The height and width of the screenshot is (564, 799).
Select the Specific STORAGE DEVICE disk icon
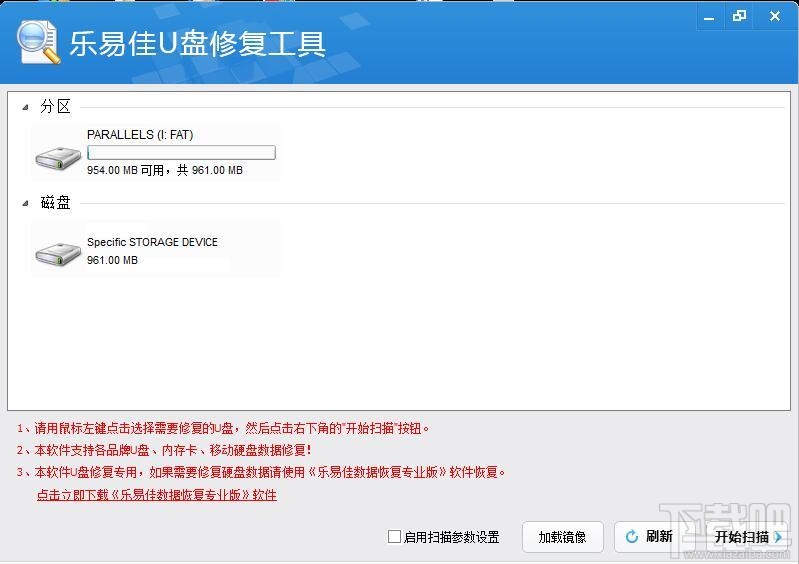tap(58, 253)
